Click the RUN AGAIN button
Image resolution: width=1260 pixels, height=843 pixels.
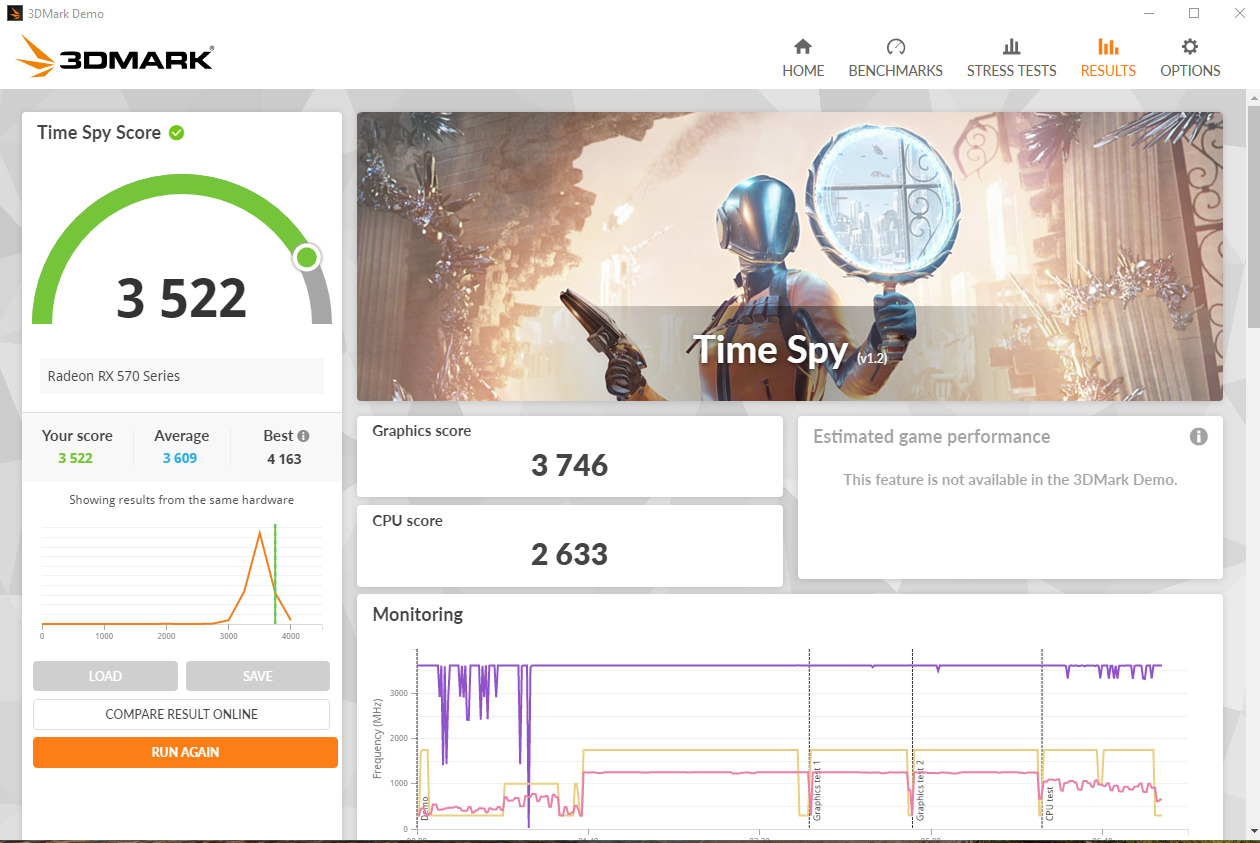click(x=185, y=752)
